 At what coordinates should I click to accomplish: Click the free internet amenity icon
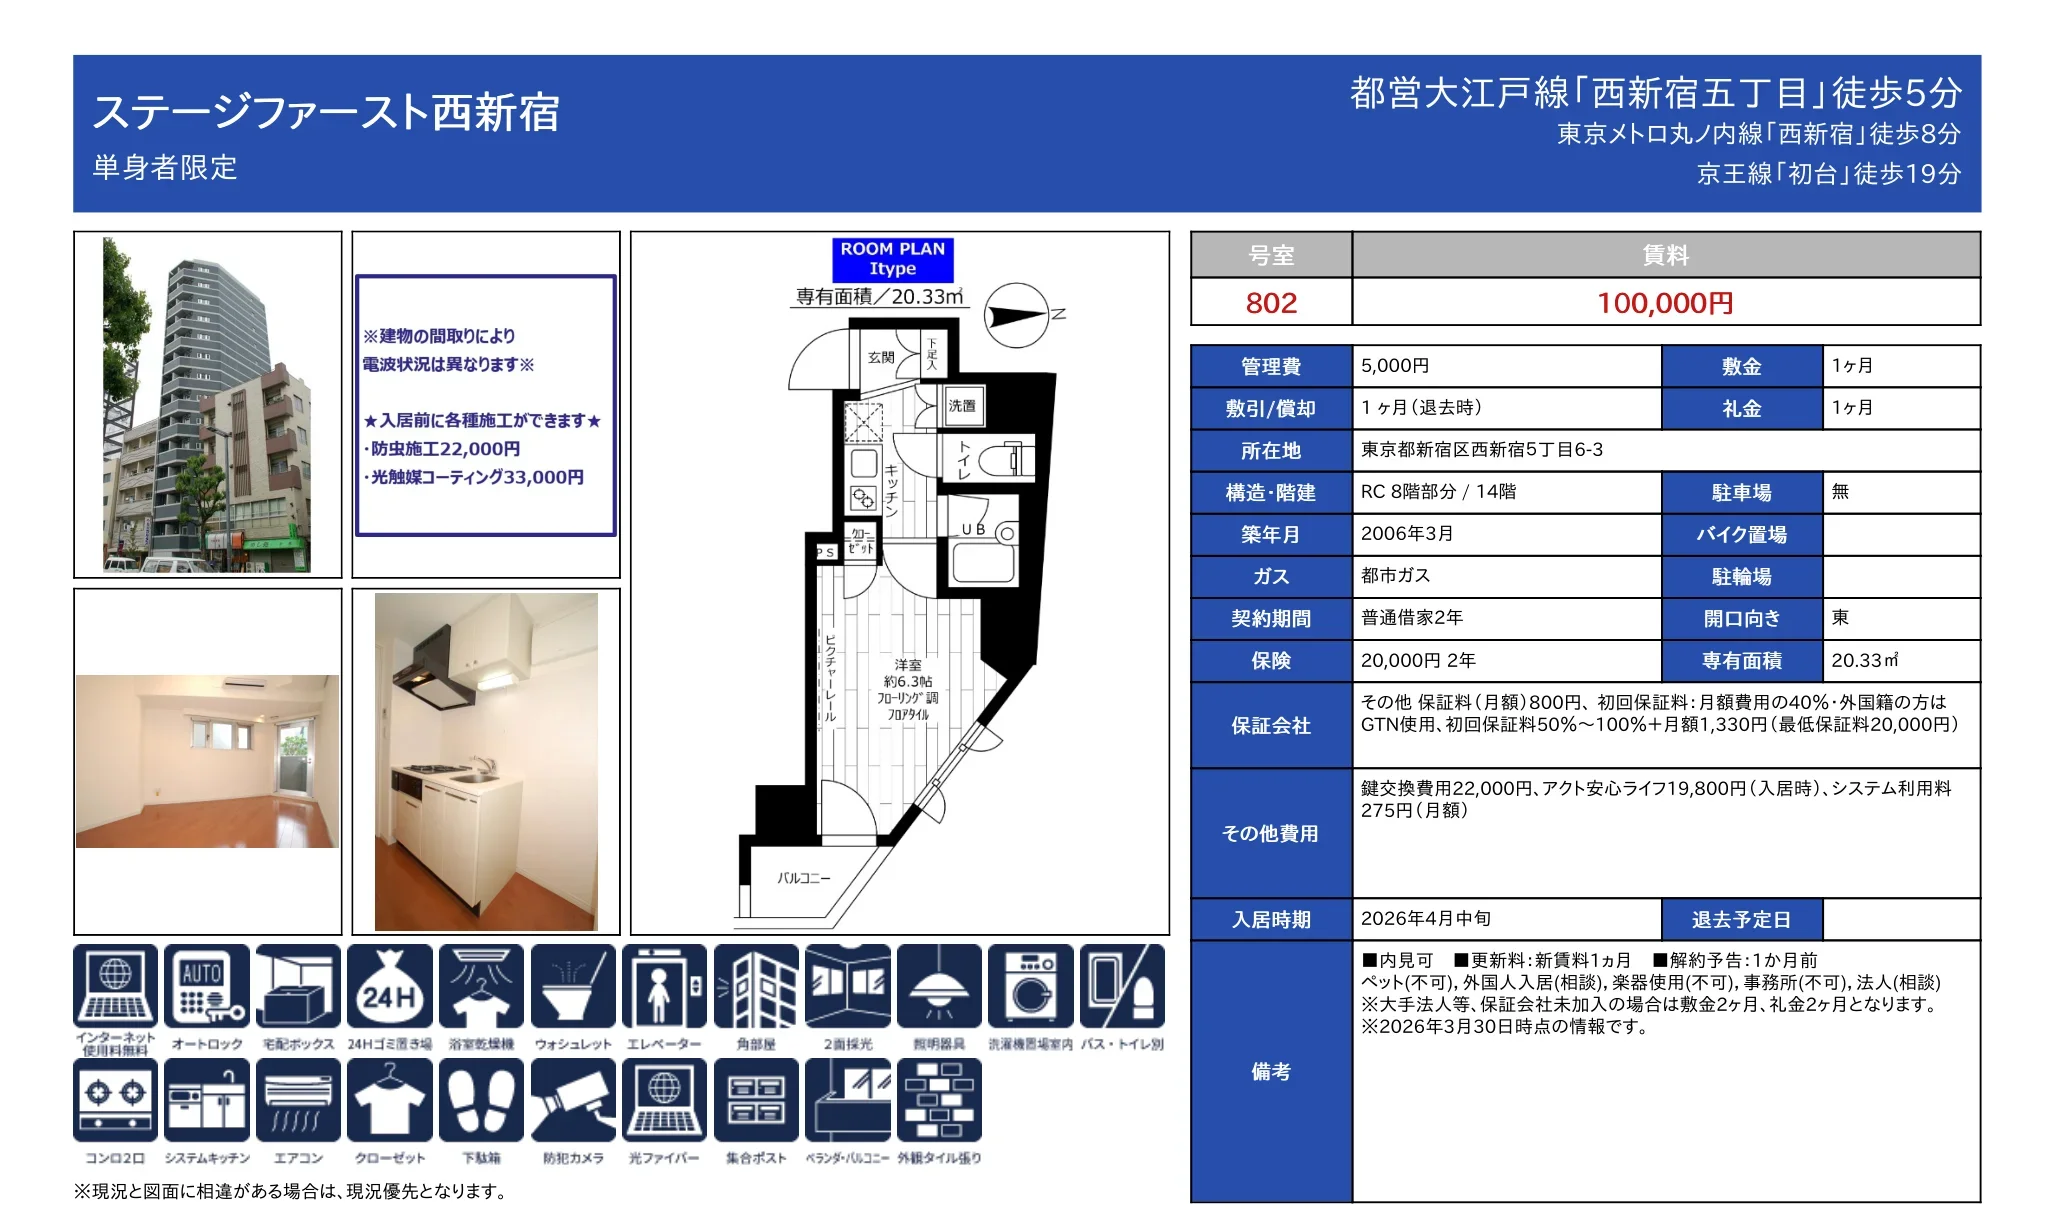pyautogui.click(x=115, y=986)
